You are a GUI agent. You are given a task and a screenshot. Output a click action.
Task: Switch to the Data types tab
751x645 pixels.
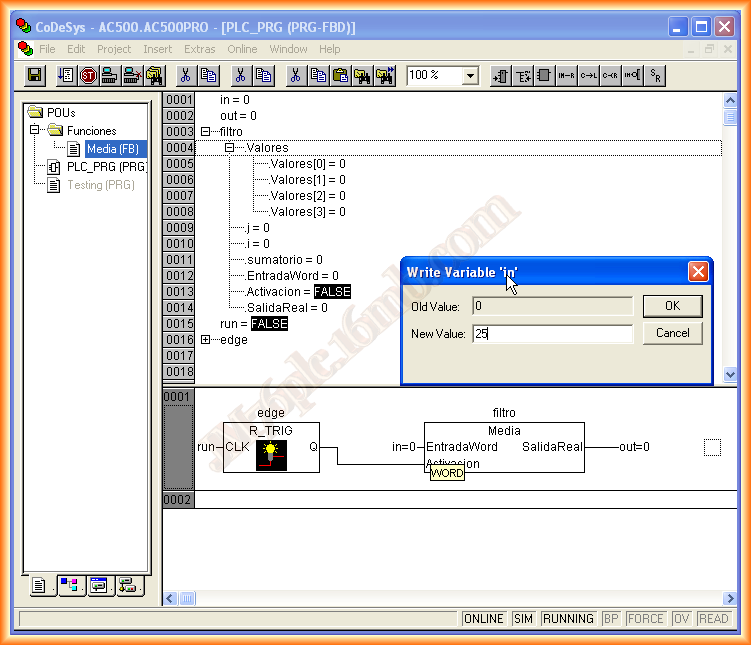70,587
